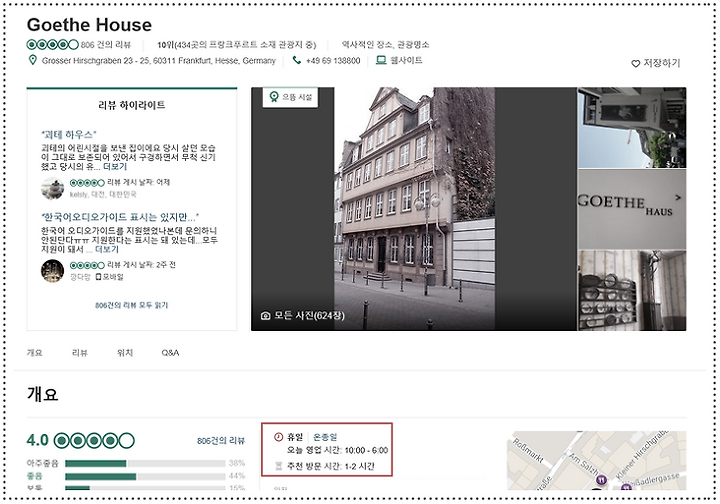720x504 pixels.
Task: Click the camera icon beside 모든 사진
Action: [265, 316]
